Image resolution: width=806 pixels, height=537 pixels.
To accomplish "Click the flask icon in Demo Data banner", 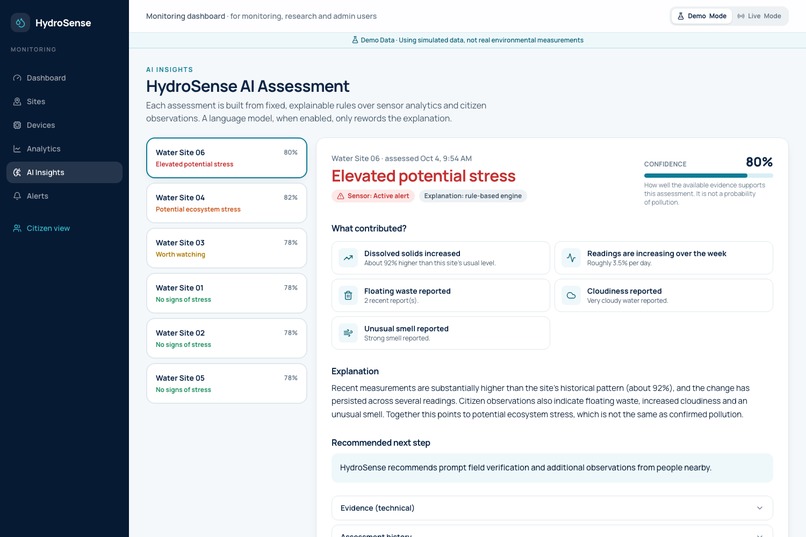I will [x=355, y=40].
